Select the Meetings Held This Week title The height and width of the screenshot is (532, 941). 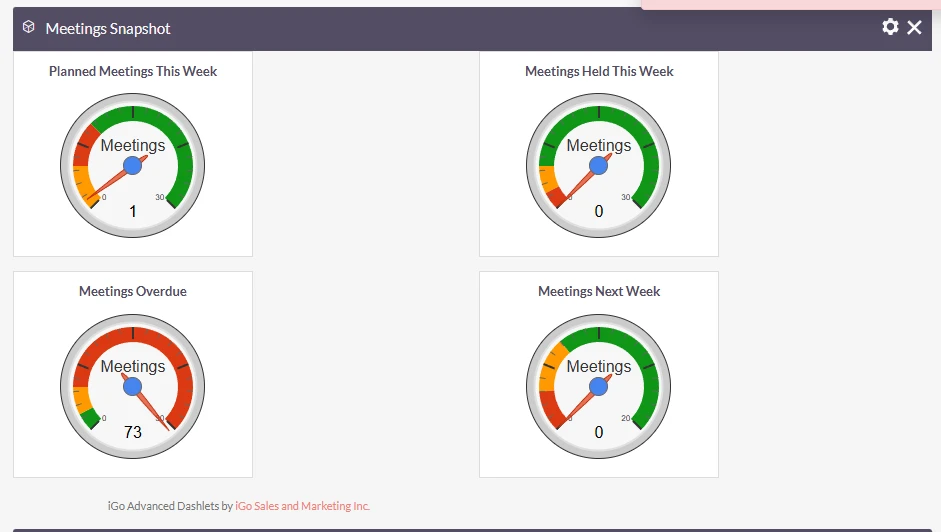tap(599, 72)
